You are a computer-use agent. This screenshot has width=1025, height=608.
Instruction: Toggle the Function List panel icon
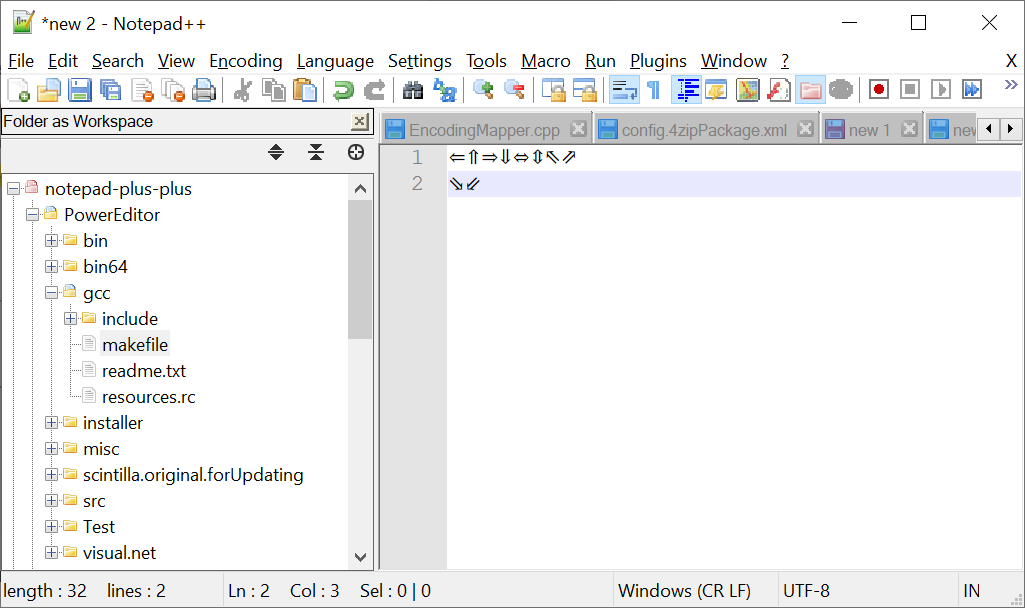pyautogui.click(x=779, y=90)
